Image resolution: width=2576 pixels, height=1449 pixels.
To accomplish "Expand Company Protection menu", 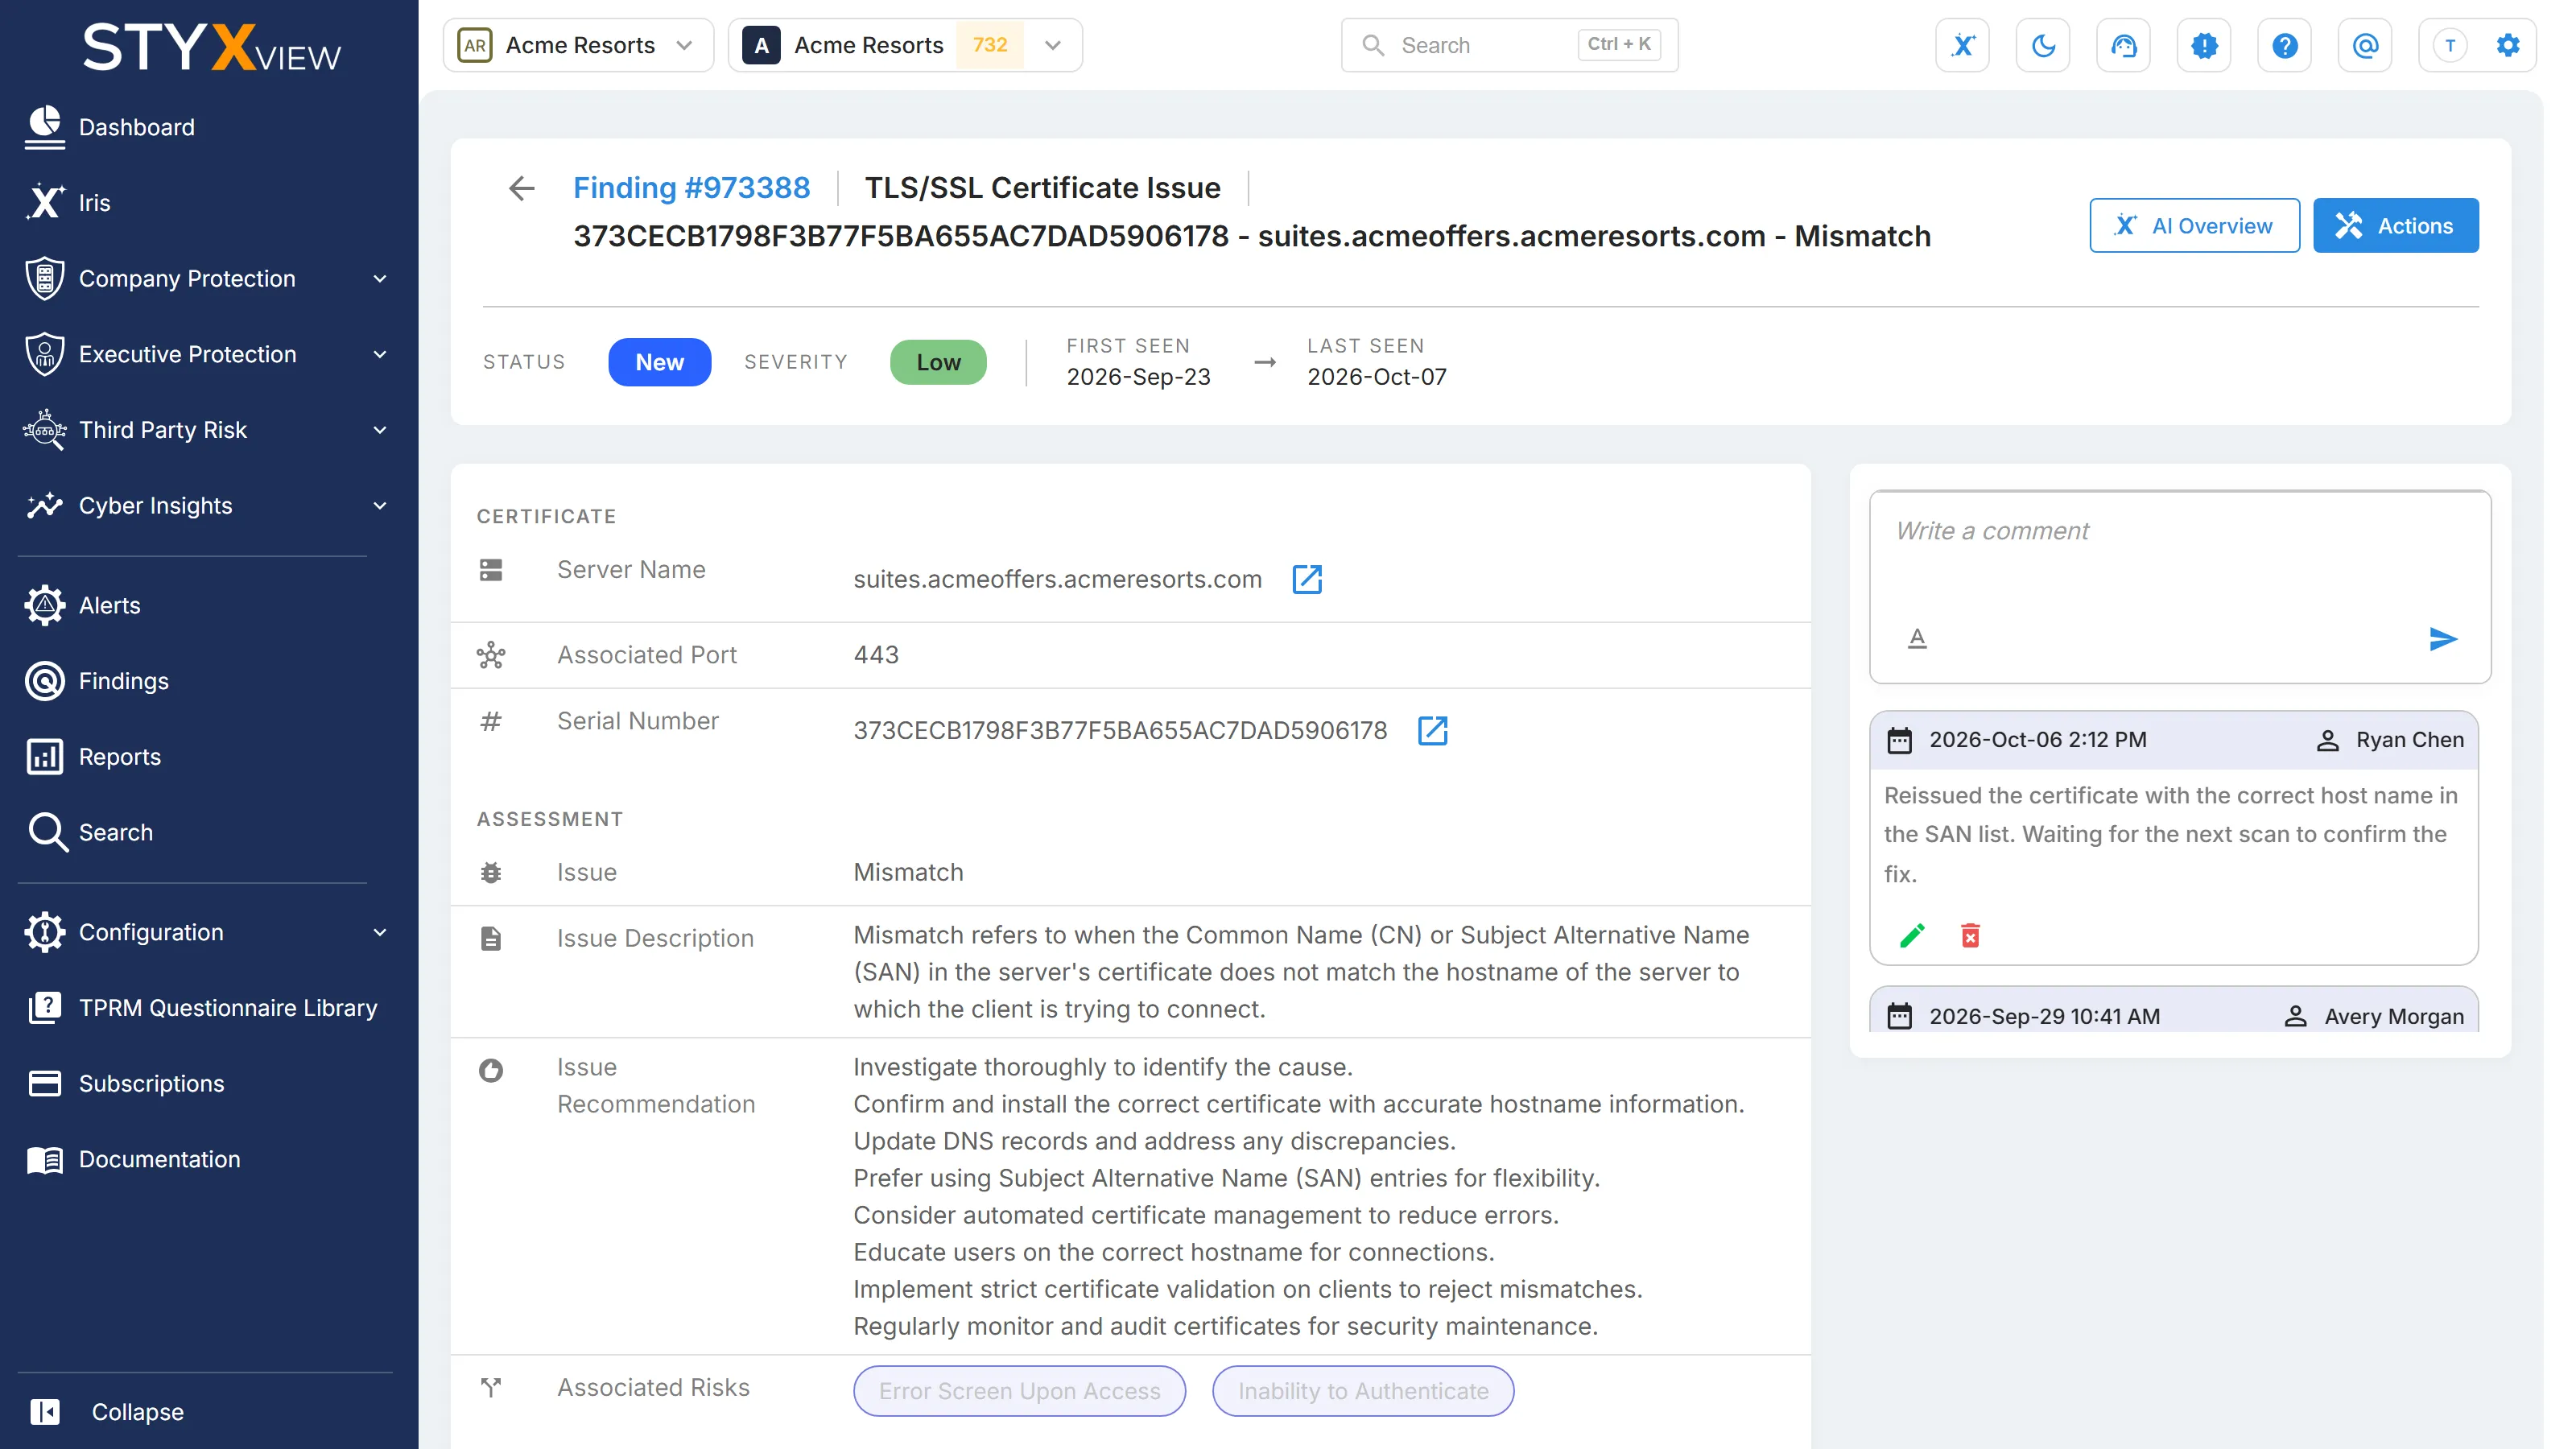I will (209, 279).
